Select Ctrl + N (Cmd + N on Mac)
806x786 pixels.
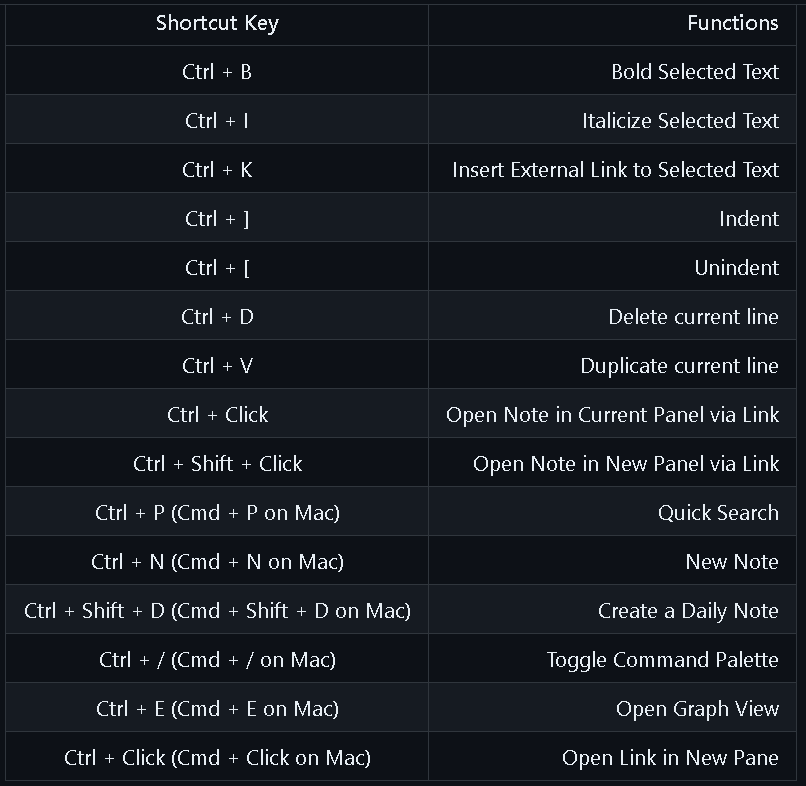point(217,561)
